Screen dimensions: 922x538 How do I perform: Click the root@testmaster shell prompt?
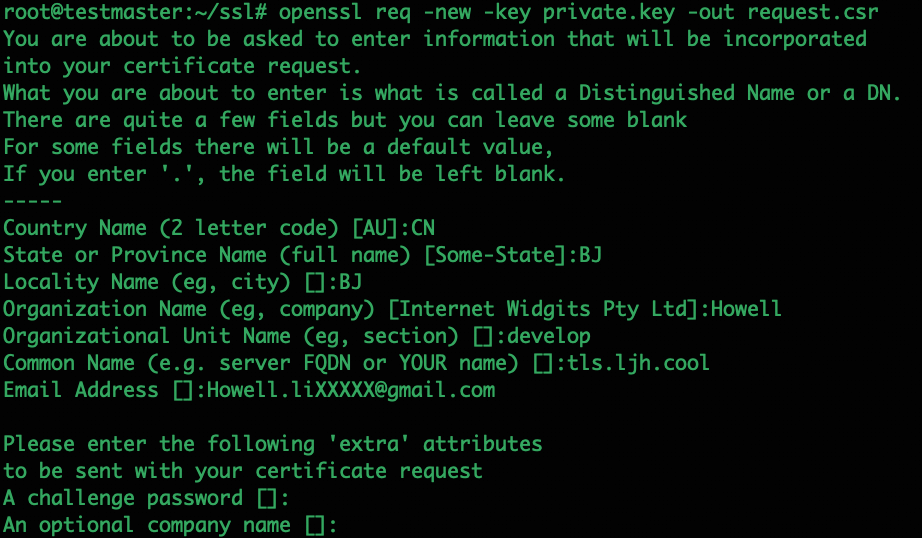pos(136,12)
